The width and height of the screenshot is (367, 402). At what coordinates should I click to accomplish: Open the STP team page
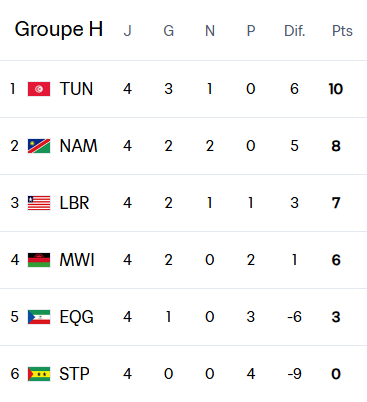[74, 374]
